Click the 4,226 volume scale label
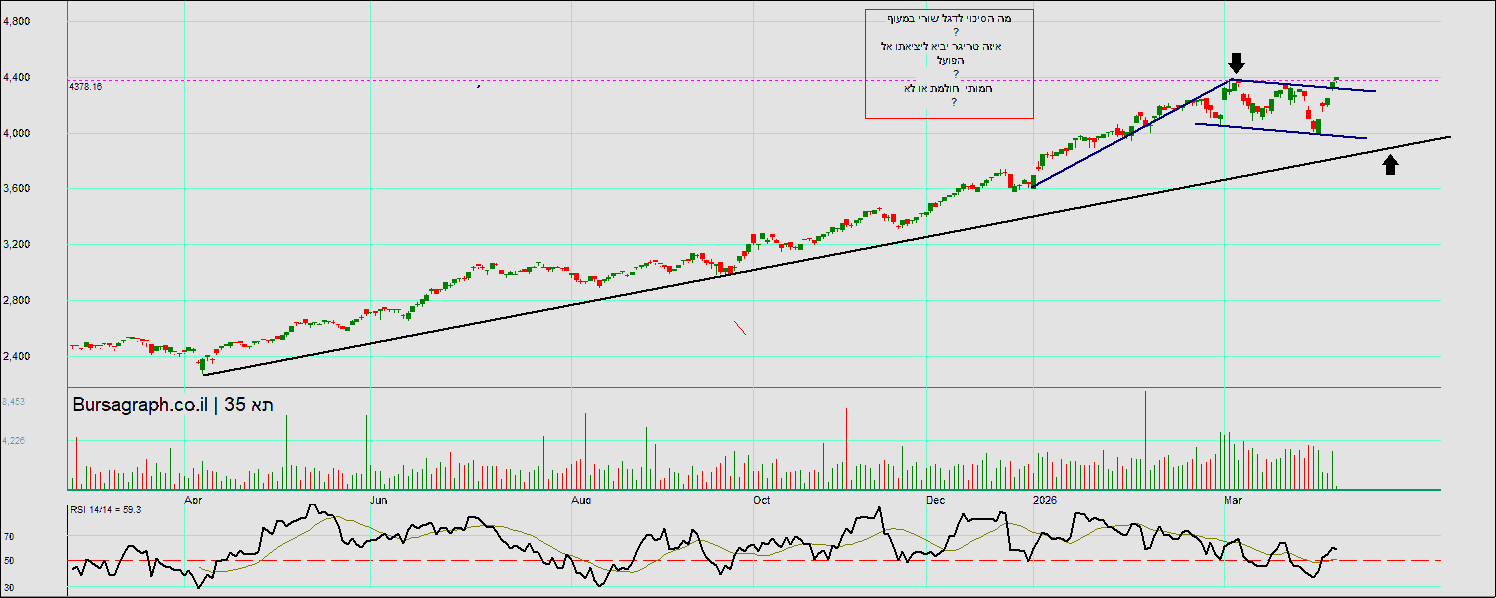1496x598 pixels. point(14,440)
